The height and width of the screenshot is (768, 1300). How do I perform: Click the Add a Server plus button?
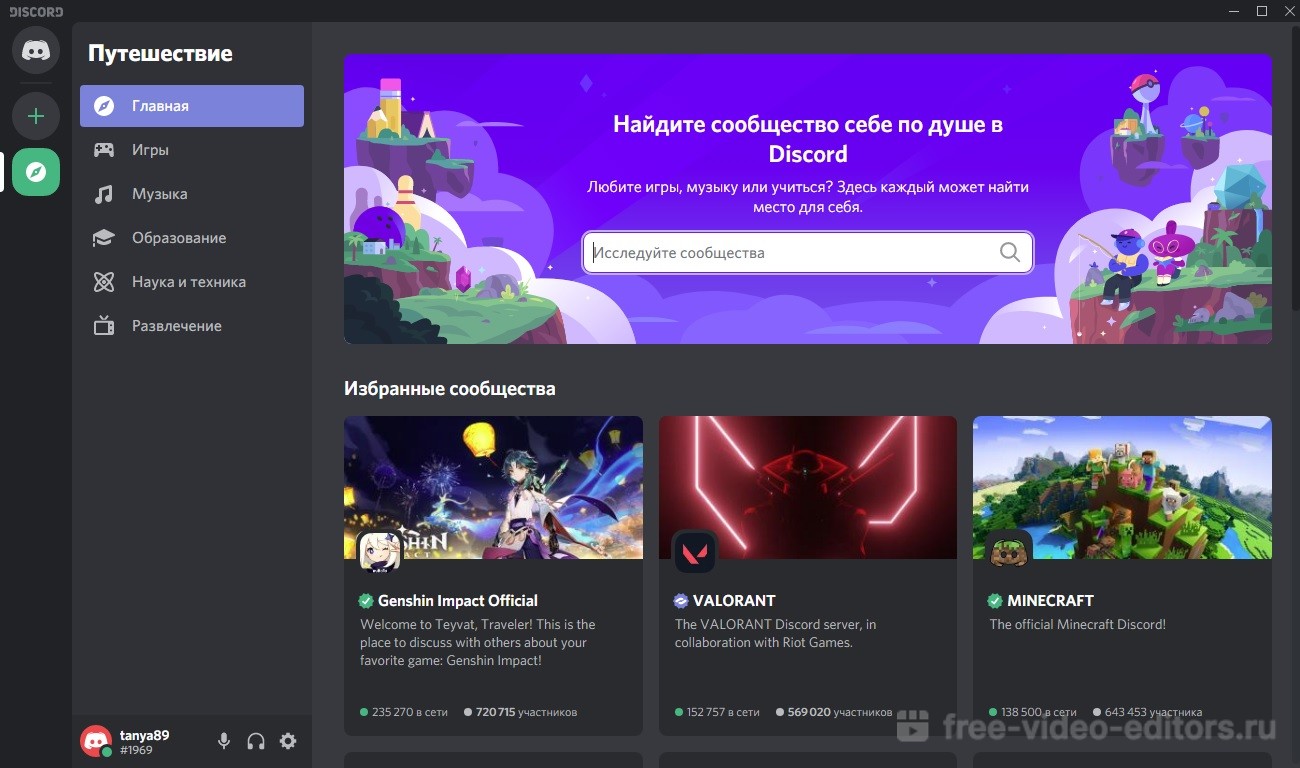(x=36, y=116)
